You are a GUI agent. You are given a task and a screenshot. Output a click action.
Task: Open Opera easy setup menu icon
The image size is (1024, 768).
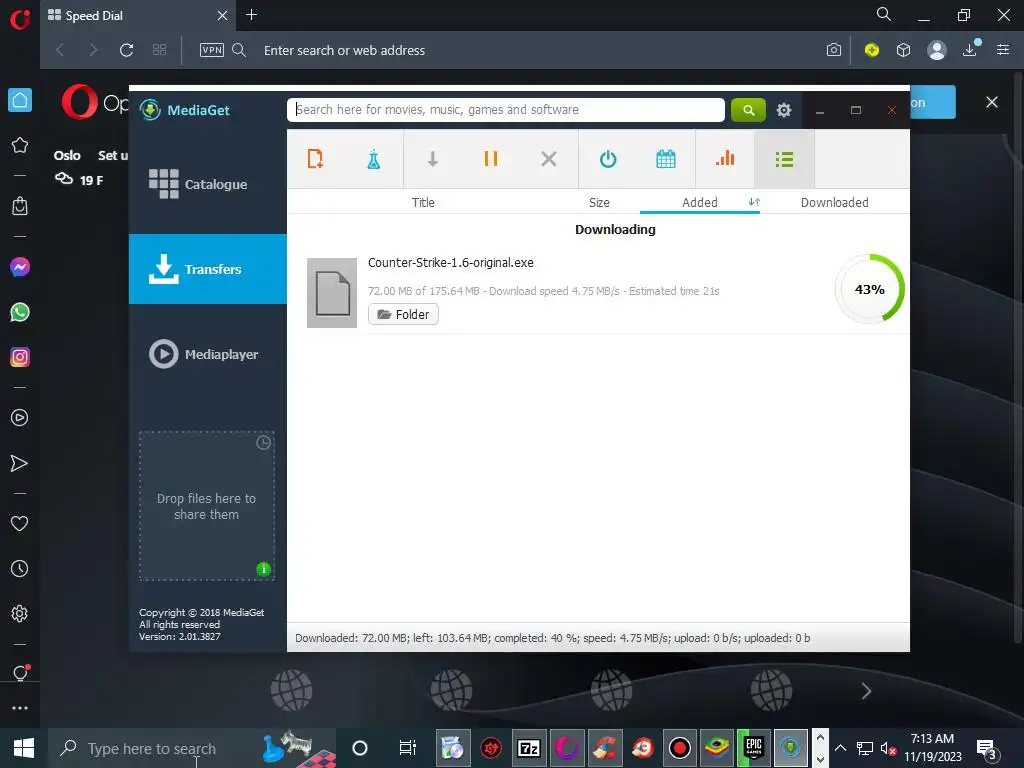pyautogui.click(x=1003, y=50)
